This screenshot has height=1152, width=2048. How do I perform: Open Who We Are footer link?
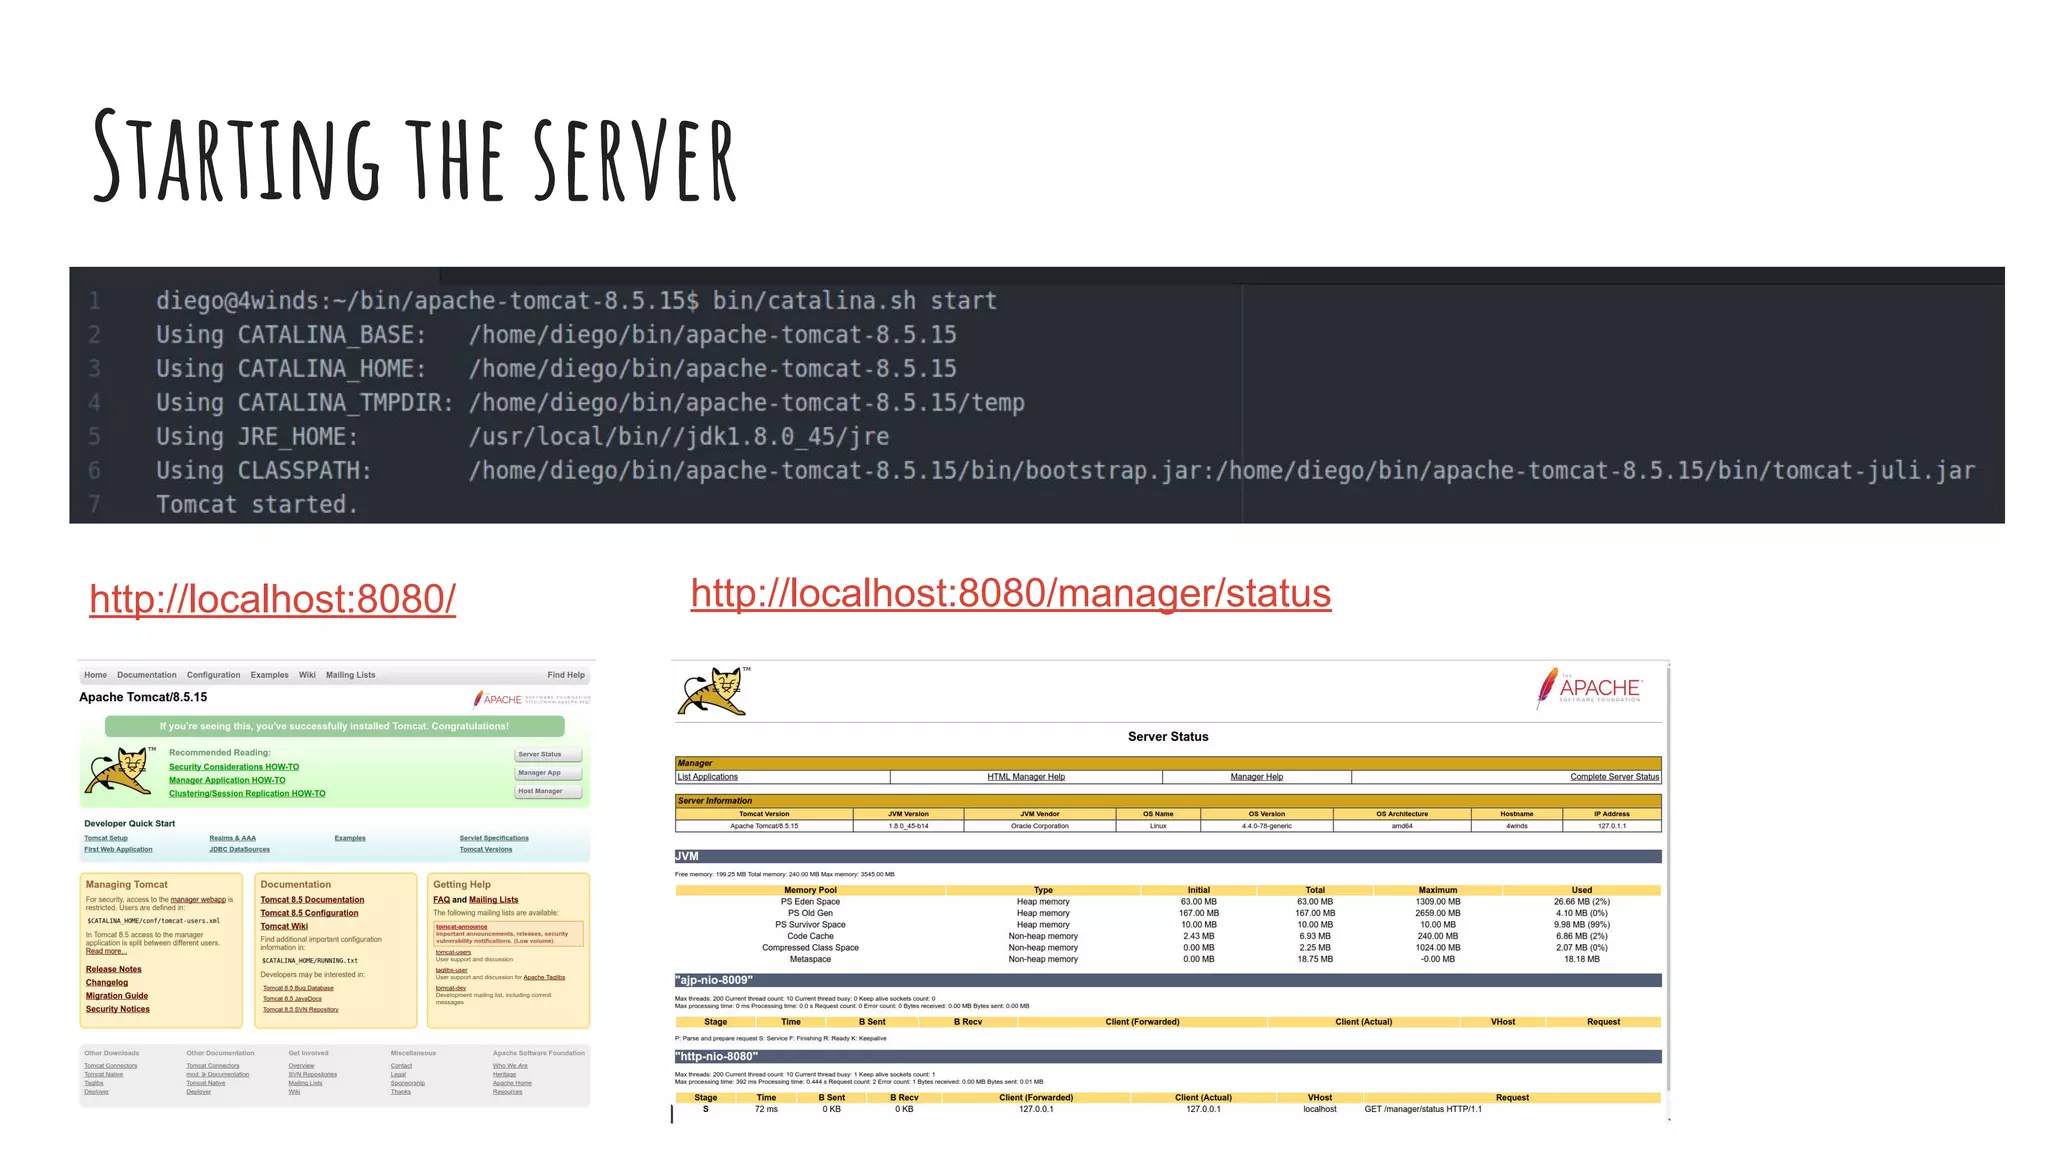point(510,1066)
